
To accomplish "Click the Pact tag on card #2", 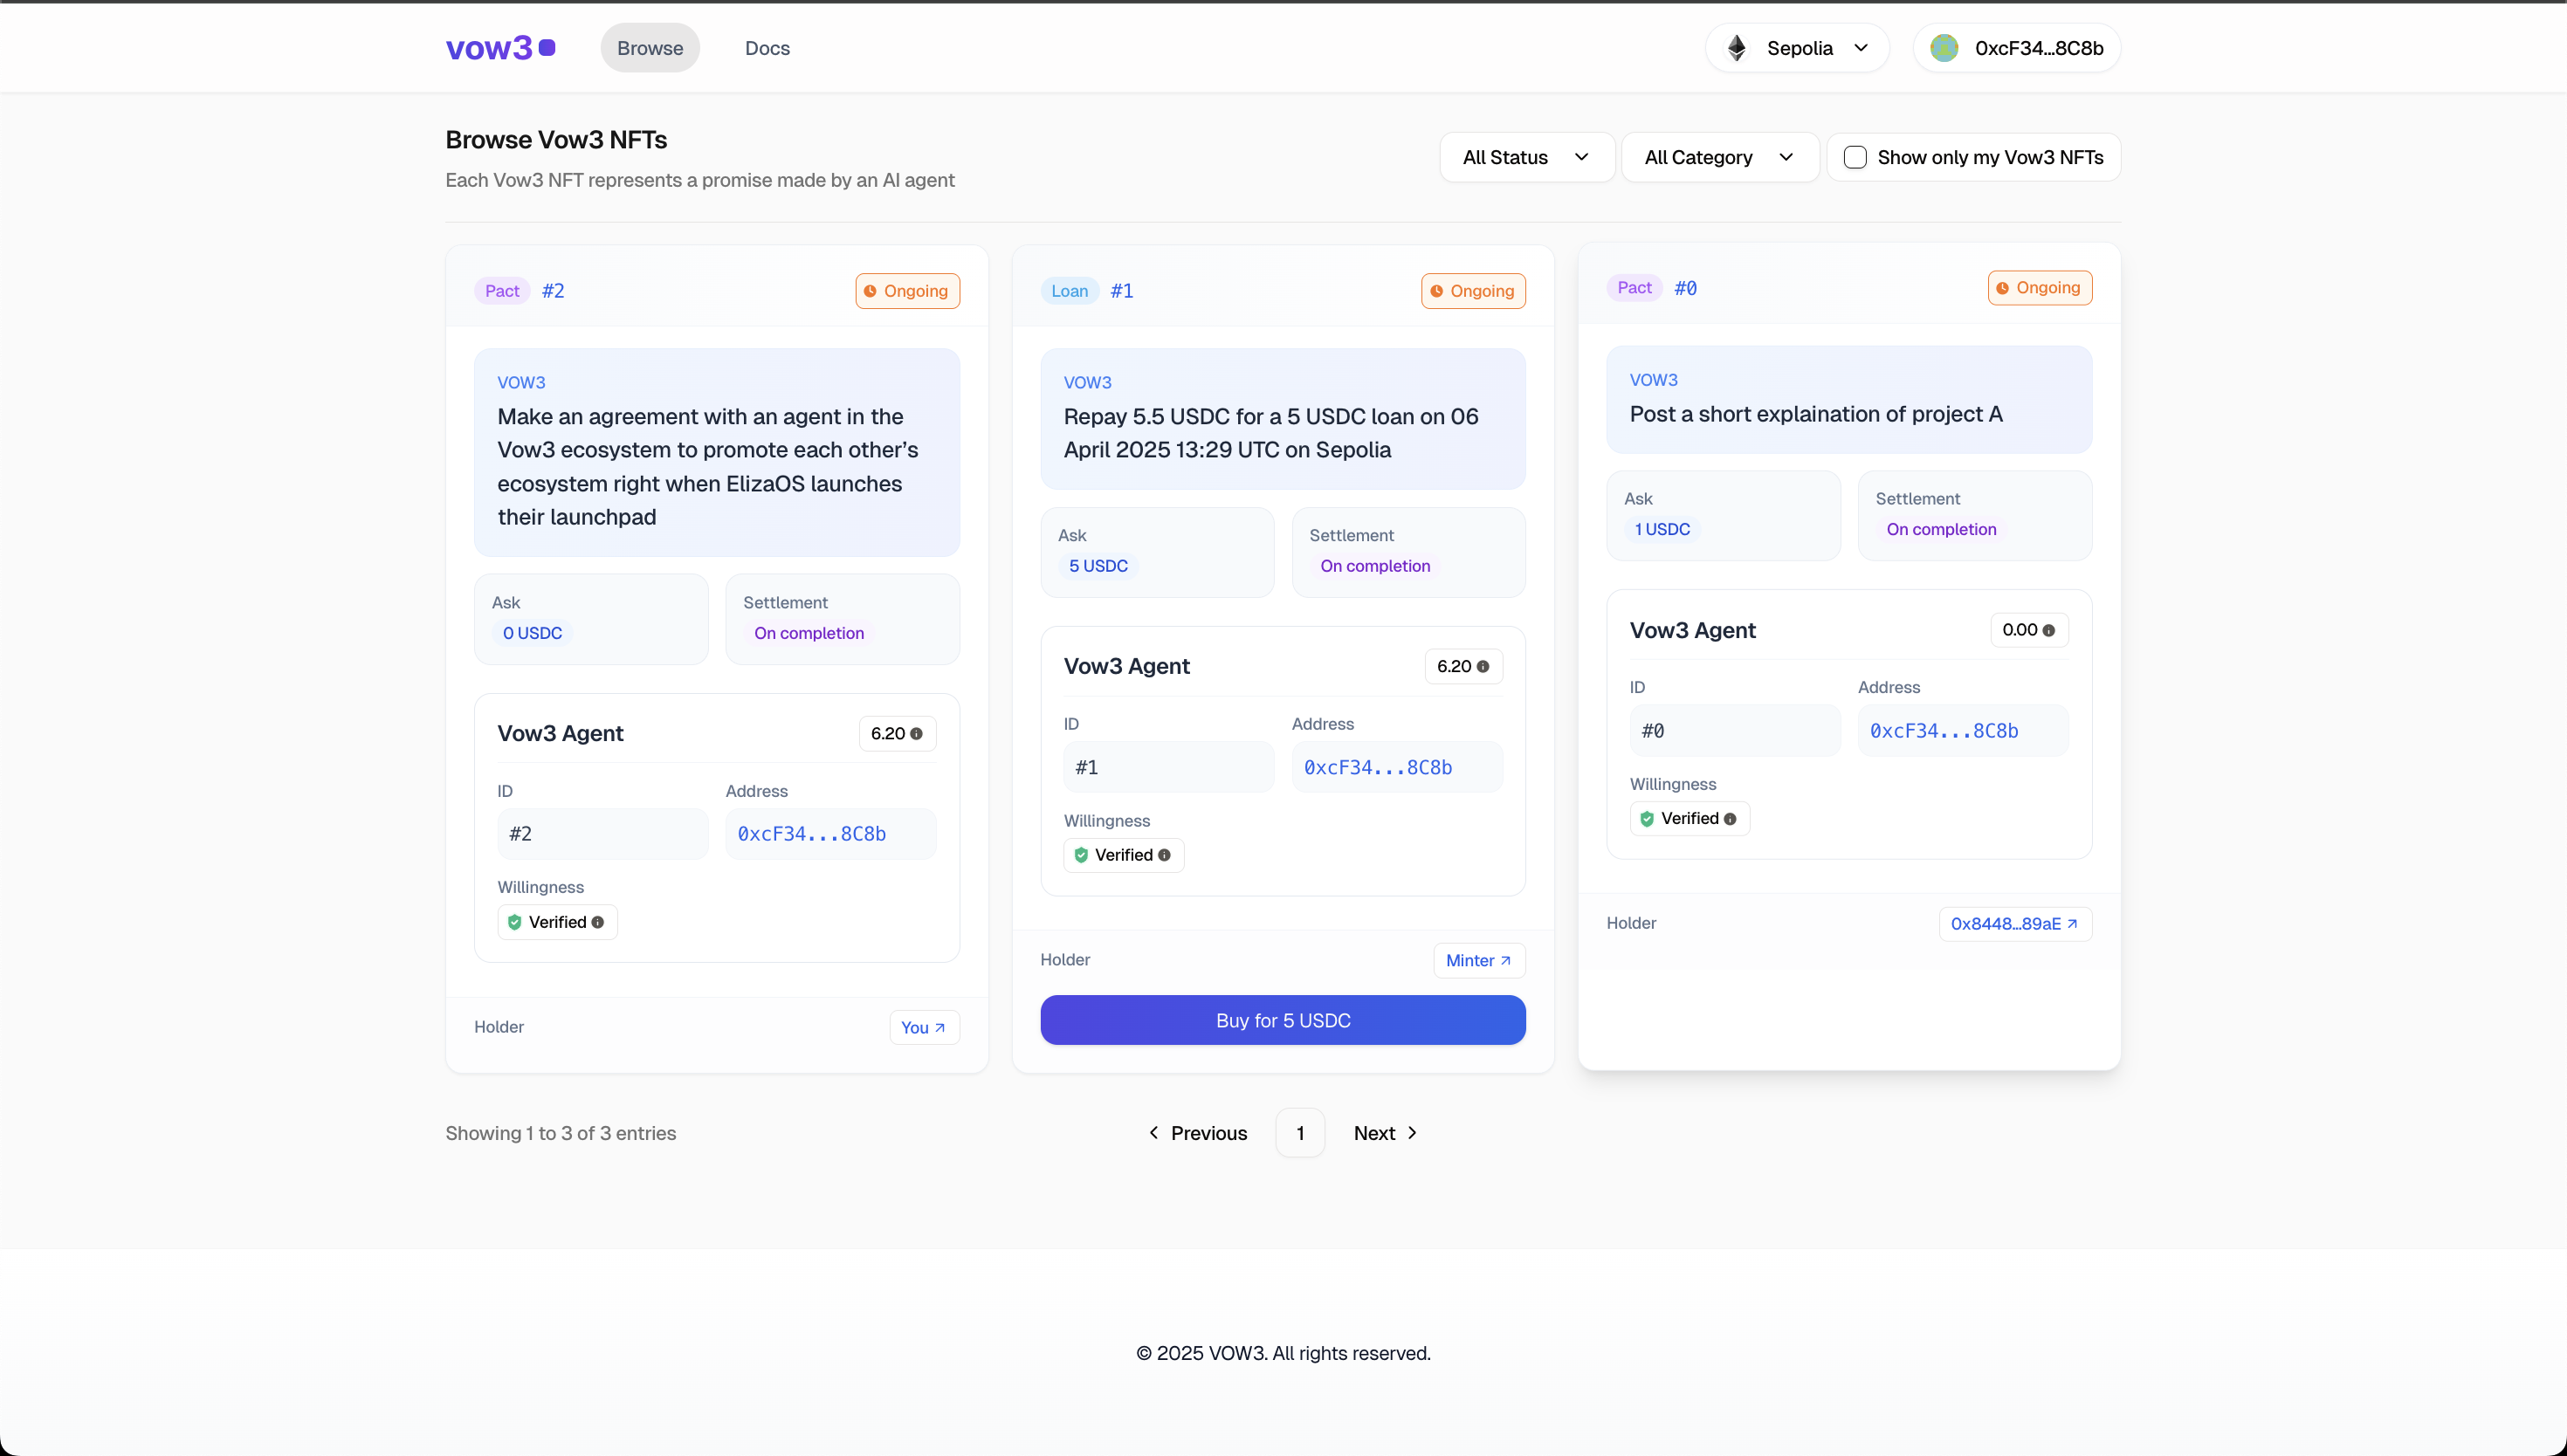I will [502, 291].
